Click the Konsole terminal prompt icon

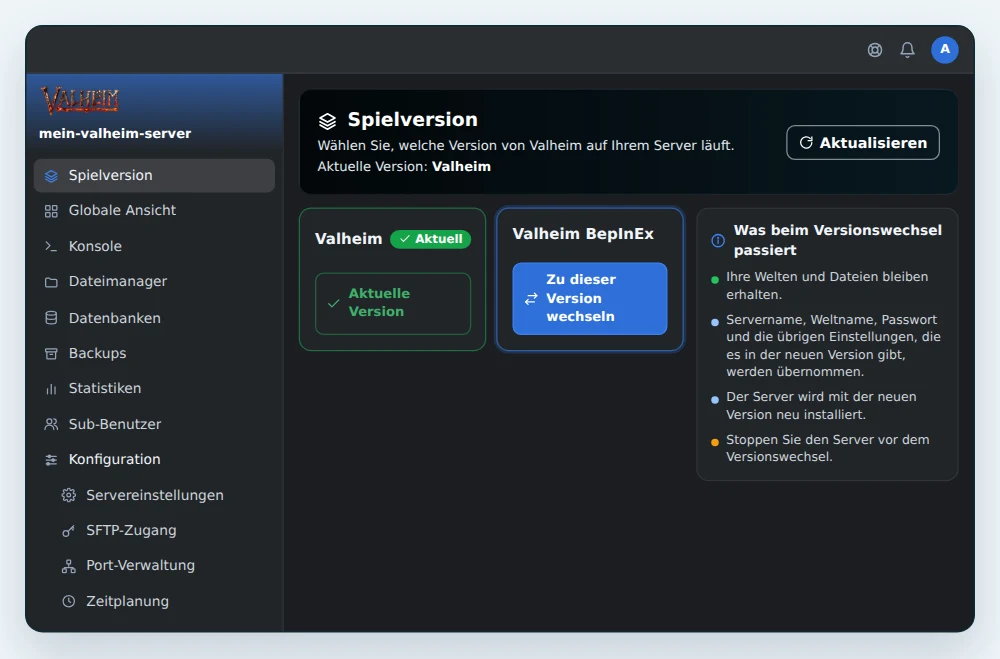pos(51,246)
